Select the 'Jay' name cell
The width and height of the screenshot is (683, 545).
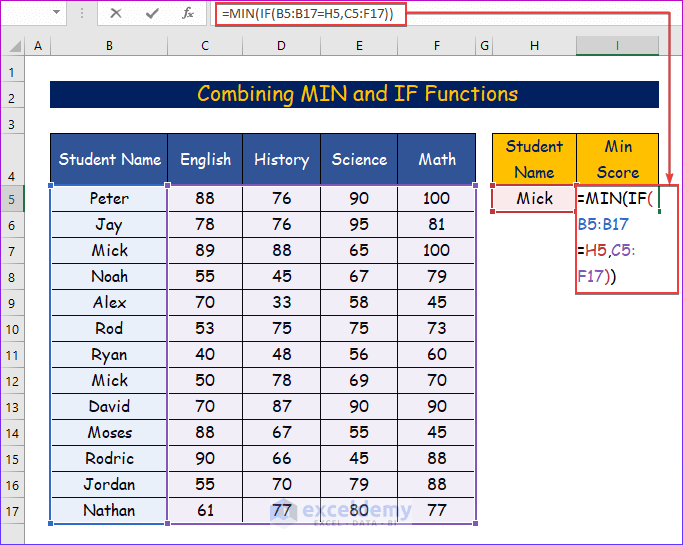tap(109, 225)
